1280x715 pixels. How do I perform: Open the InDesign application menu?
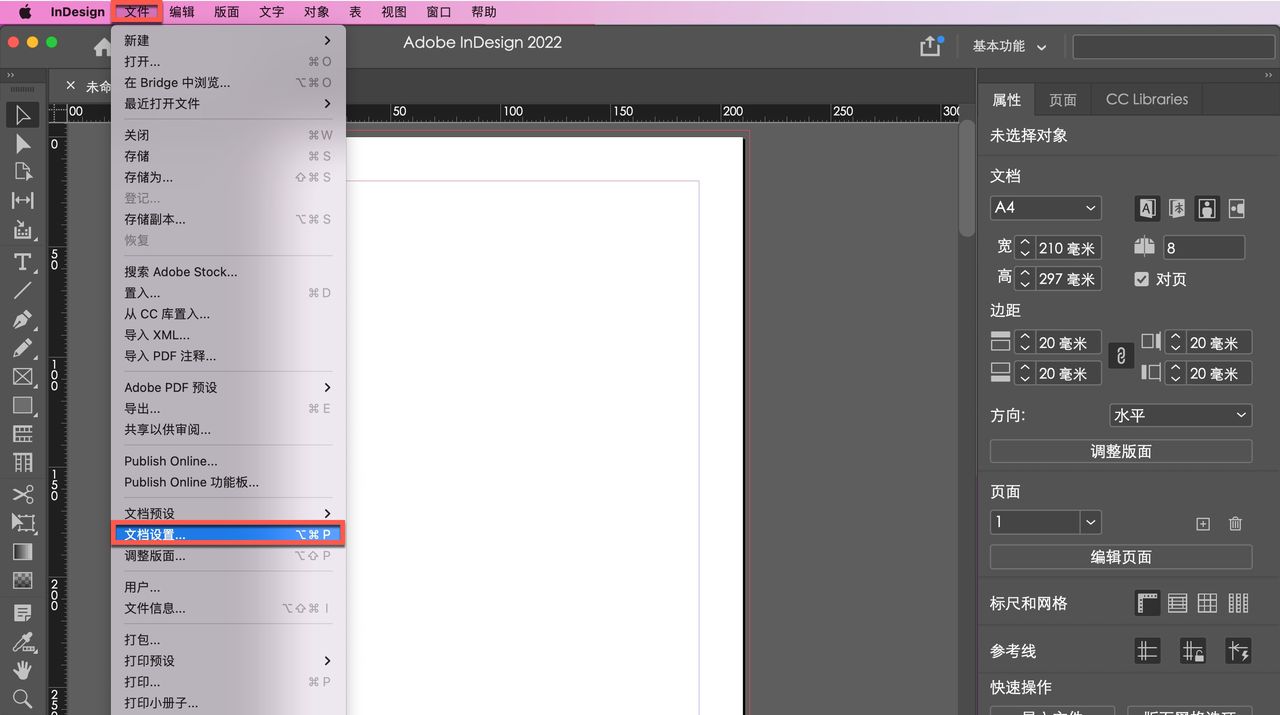tap(78, 12)
